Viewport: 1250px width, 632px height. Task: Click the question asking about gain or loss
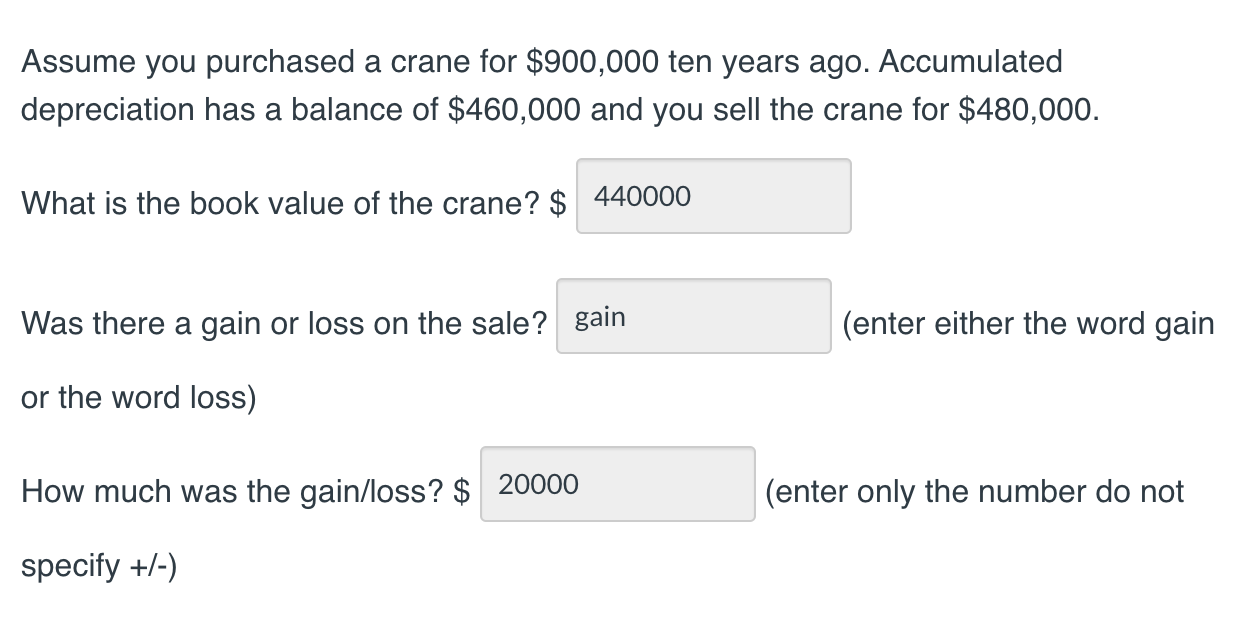point(285,323)
